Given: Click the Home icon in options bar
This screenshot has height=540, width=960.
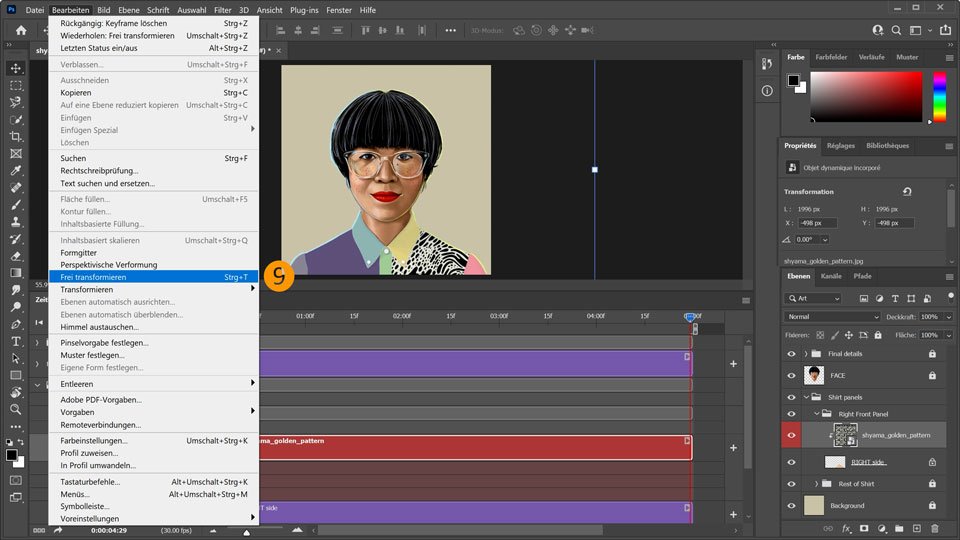Looking at the screenshot, I should click(x=21, y=30).
